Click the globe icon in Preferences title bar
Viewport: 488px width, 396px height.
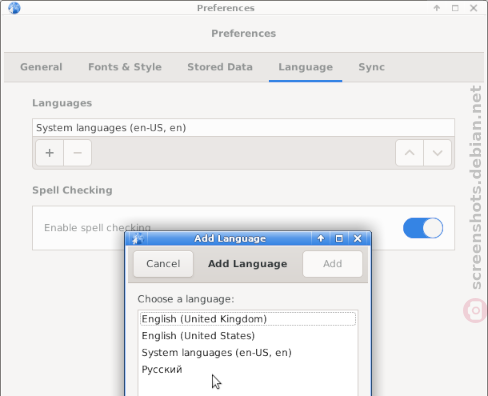point(14,8)
